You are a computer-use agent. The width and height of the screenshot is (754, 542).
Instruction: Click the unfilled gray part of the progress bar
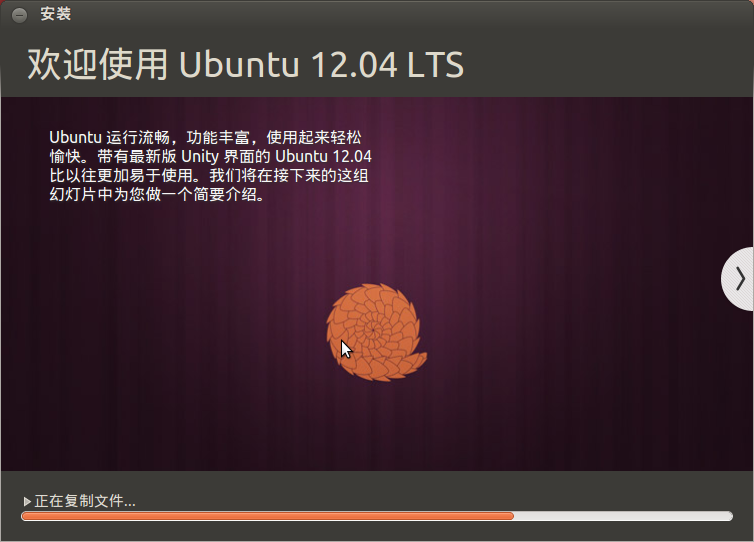pyautogui.click(x=623, y=516)
